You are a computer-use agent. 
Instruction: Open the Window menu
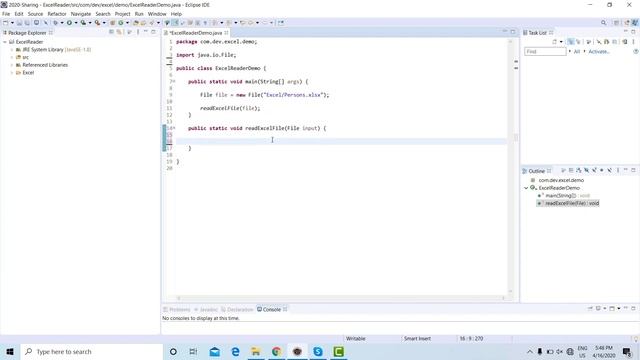[x=157, y=14]
